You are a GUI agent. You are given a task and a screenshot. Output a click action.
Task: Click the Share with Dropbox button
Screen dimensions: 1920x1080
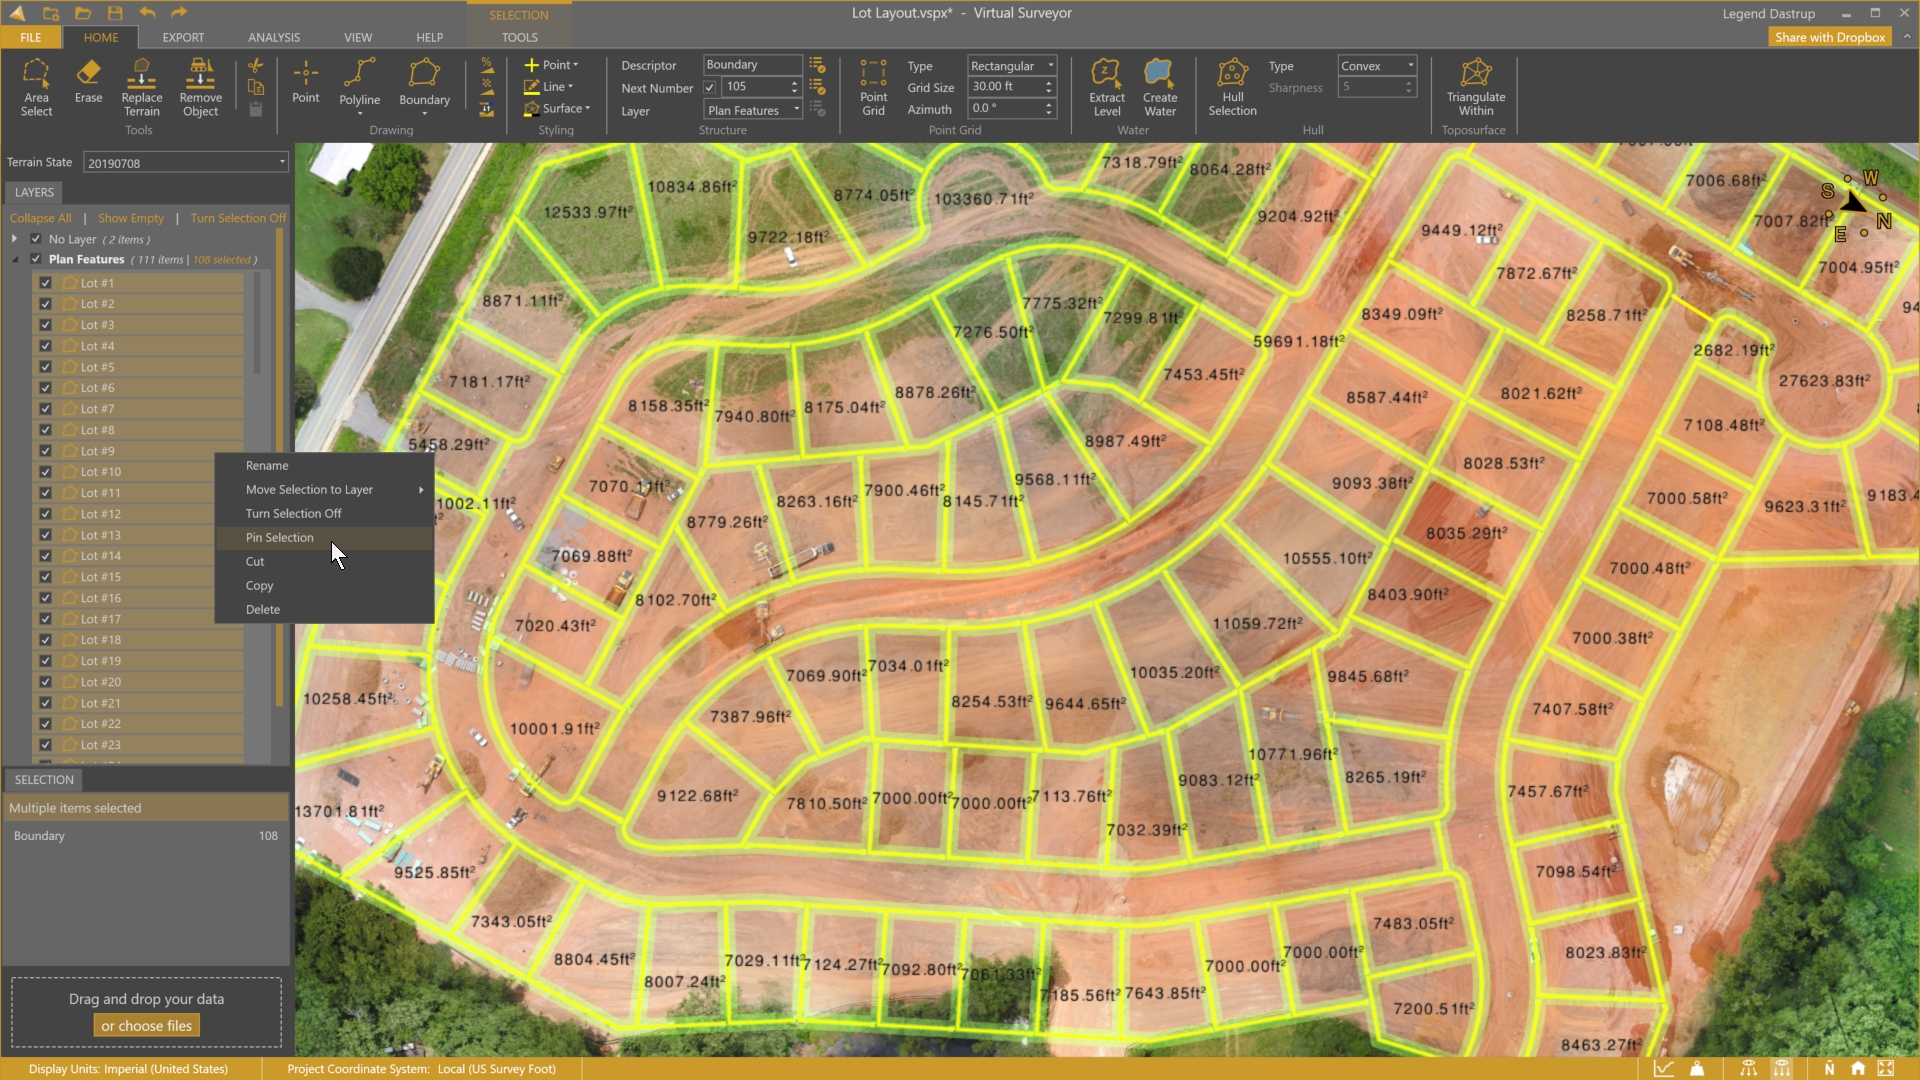pyautogui.click(x=1829, y=37)
